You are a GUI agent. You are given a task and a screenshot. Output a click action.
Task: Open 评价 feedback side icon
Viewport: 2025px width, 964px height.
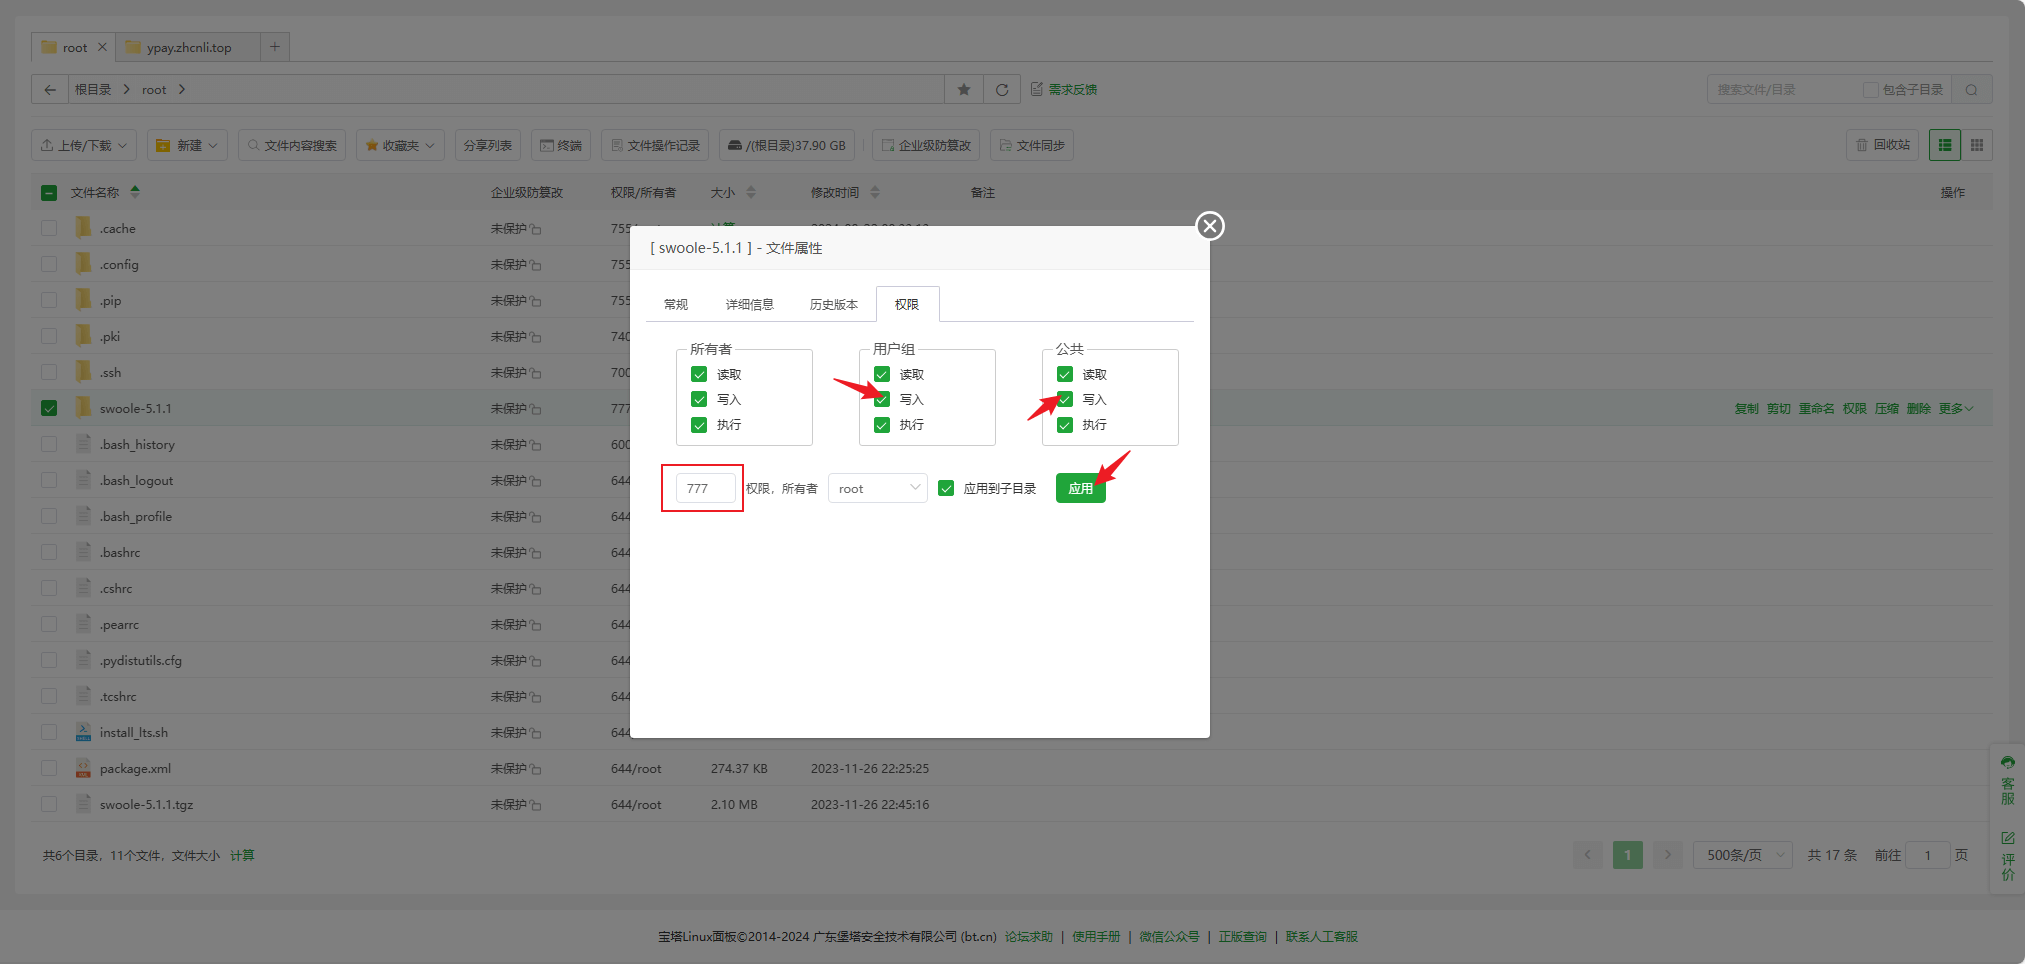click(2008, 856)
